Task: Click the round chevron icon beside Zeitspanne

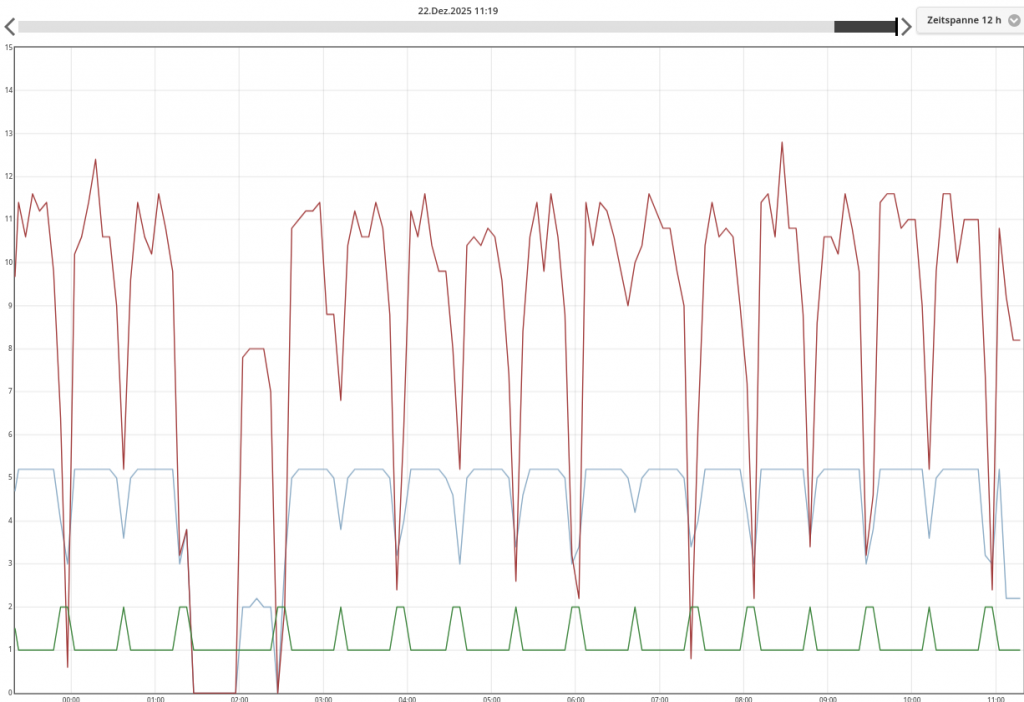Action: [x=1013, y=21]
